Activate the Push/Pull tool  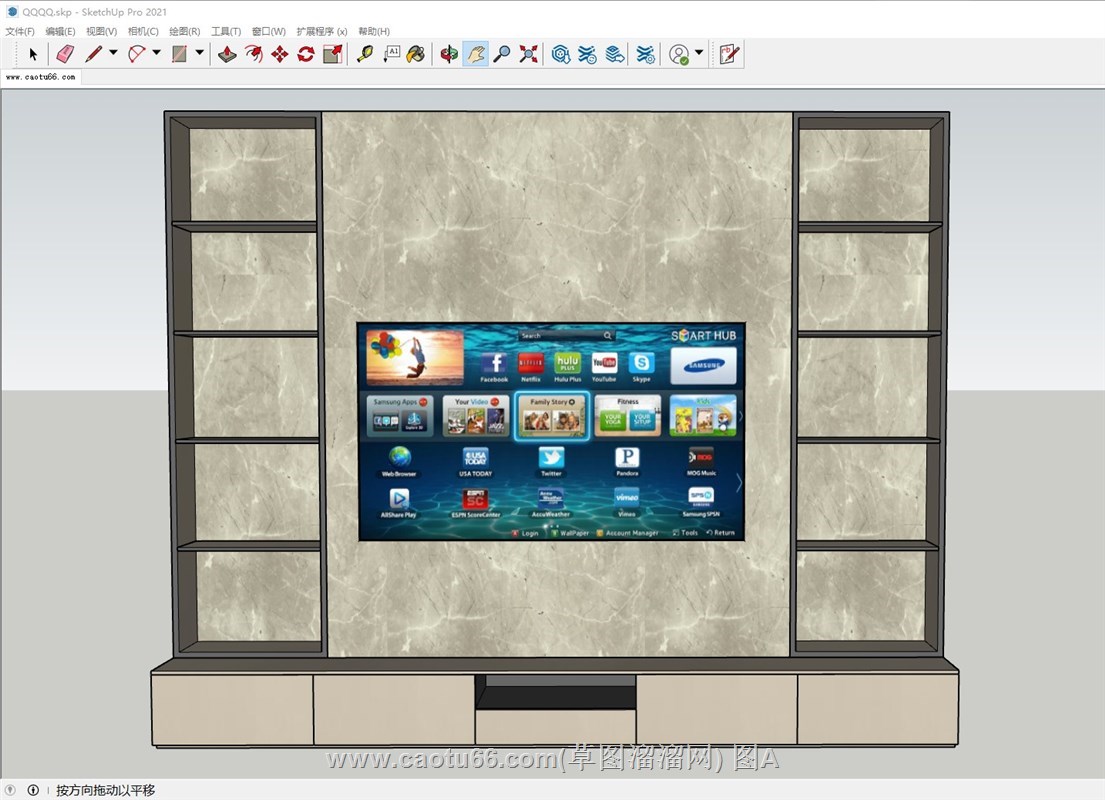tap(228, 54)
